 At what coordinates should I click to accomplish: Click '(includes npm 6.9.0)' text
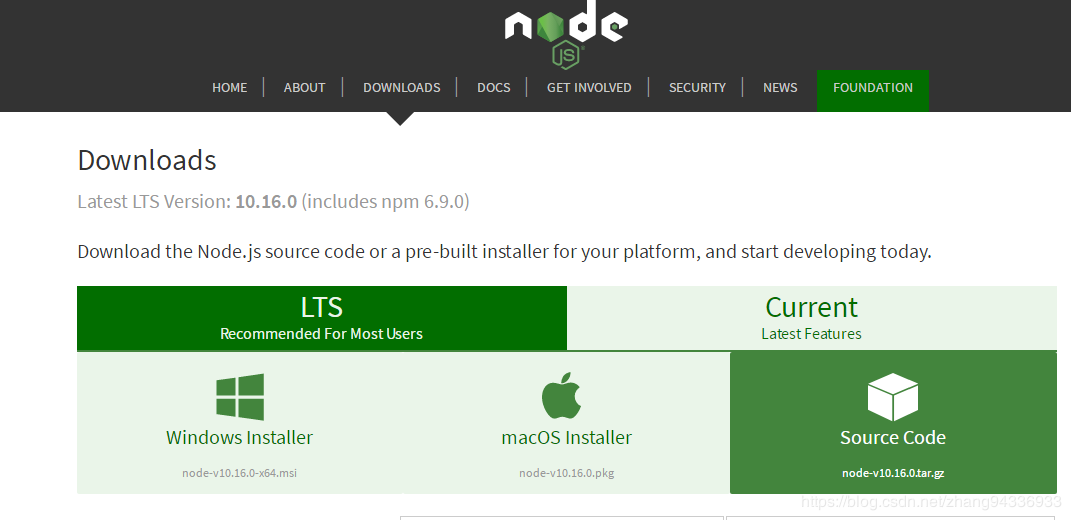coord(385,202)
